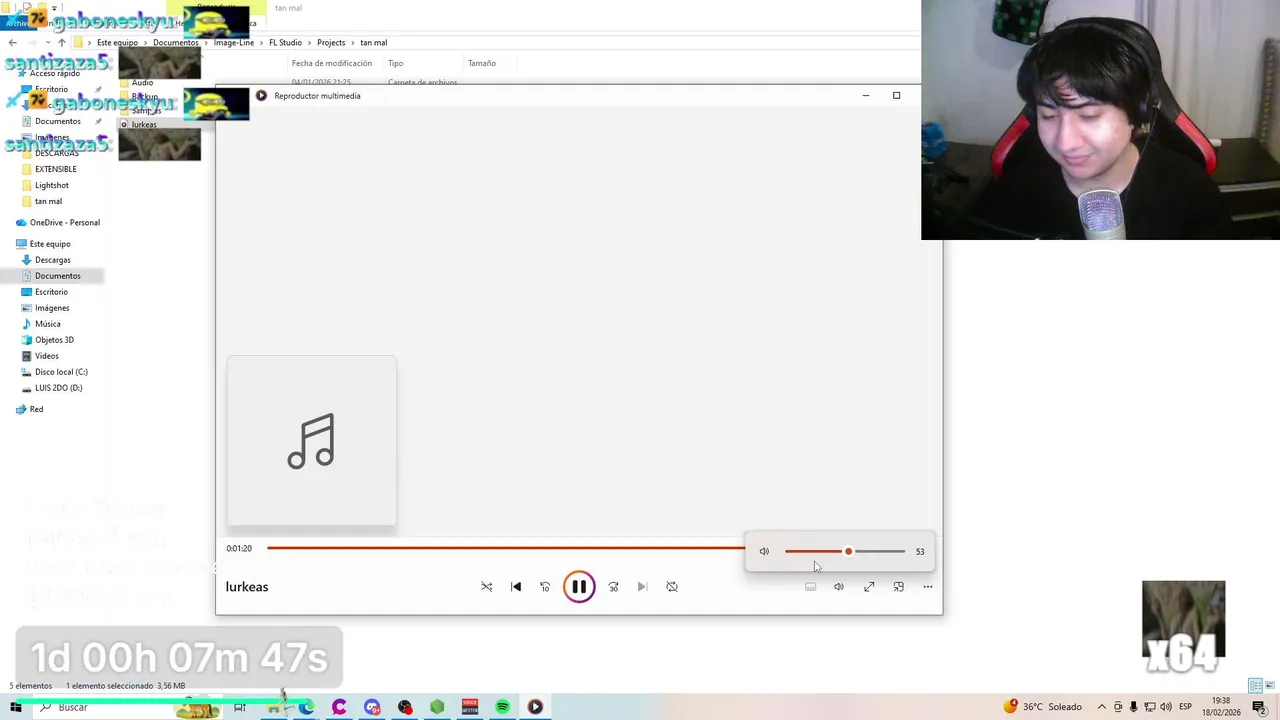The height and width of the screenshot is (720, 1280).
Task: Open Task View from the taskbar
Action: [240, 707]
